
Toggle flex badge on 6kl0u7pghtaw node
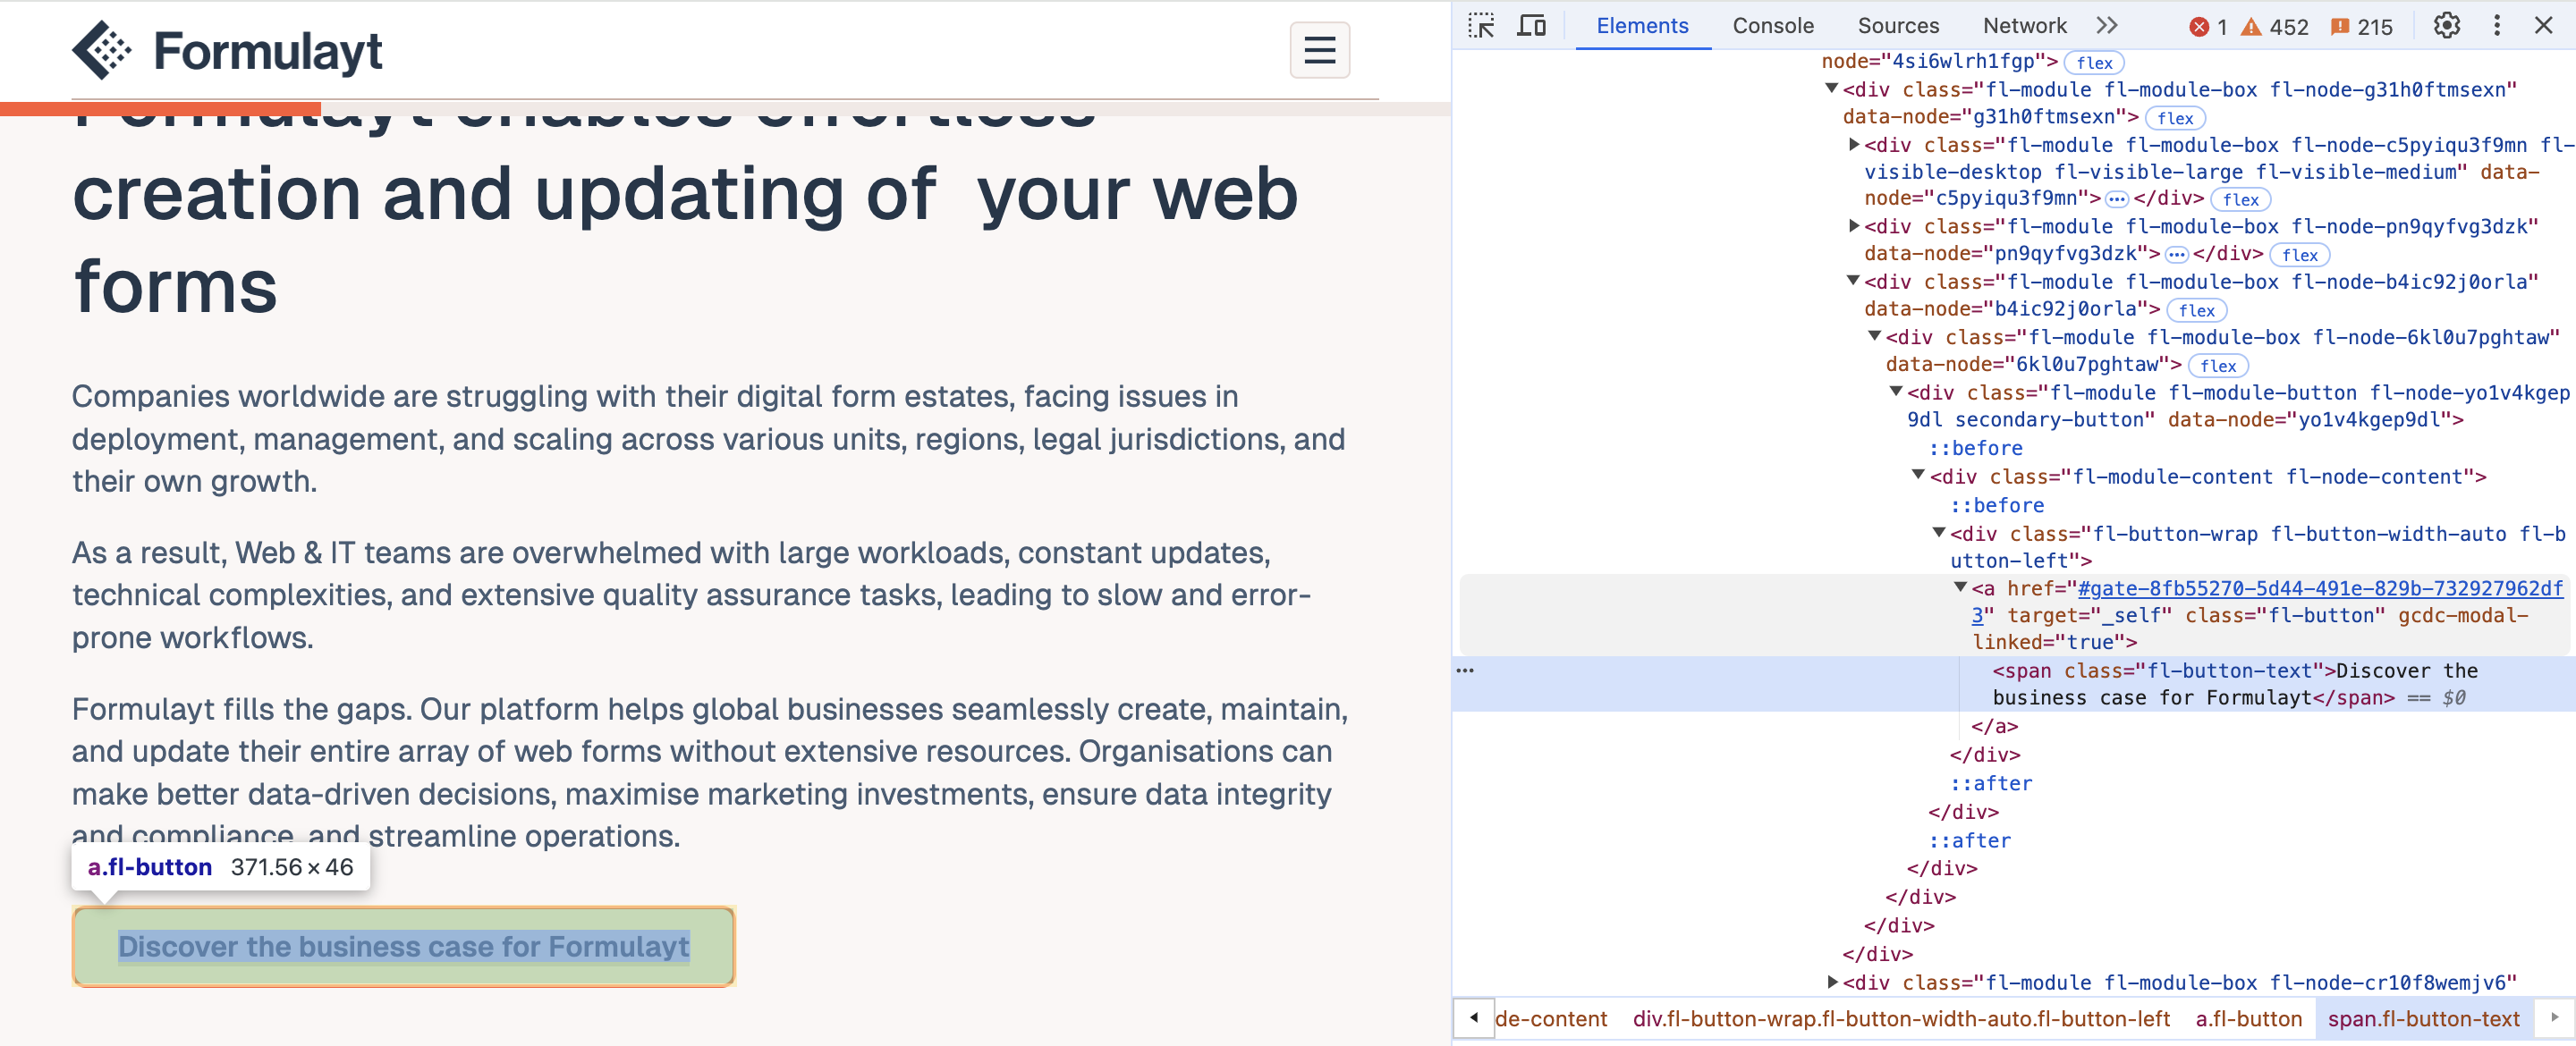(2217, 366)
